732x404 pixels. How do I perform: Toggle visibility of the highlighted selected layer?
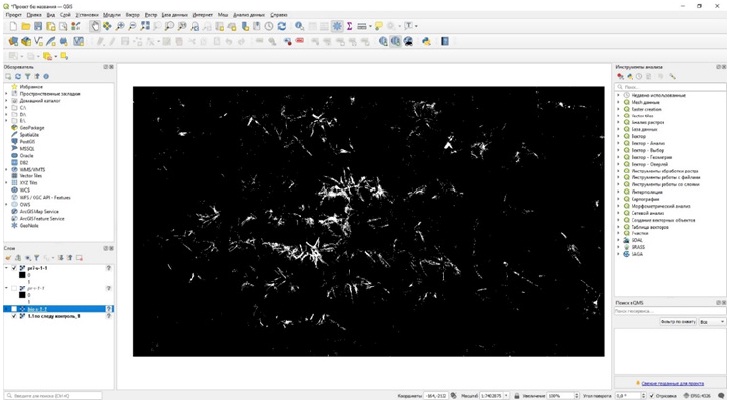click(x=14, y=309)
